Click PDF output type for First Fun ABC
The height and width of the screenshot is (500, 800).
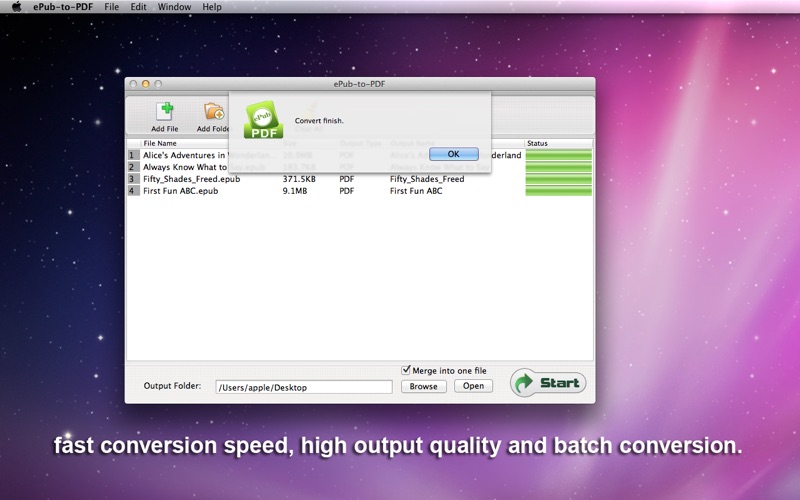(x=346, y=191)
